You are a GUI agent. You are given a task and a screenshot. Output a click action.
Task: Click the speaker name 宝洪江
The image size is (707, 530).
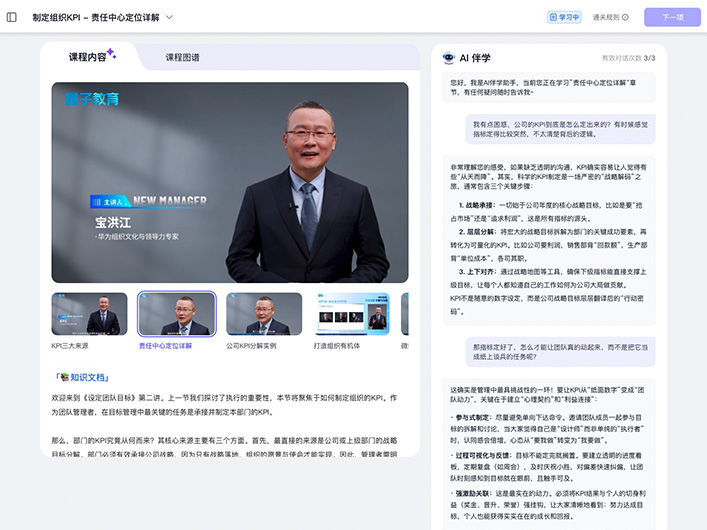(x=113, y=222)
